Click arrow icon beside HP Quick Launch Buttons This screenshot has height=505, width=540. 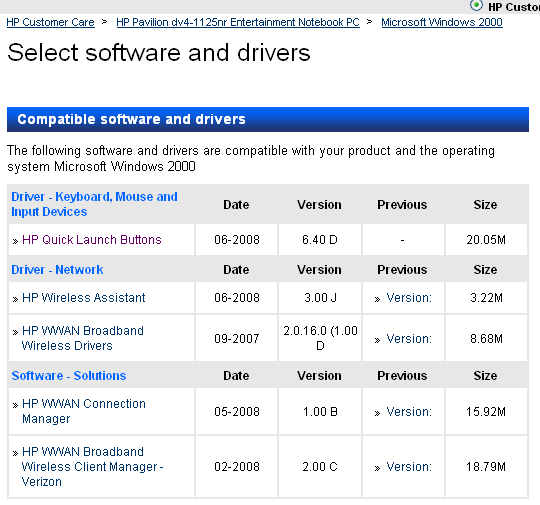[x=15, y=241]
